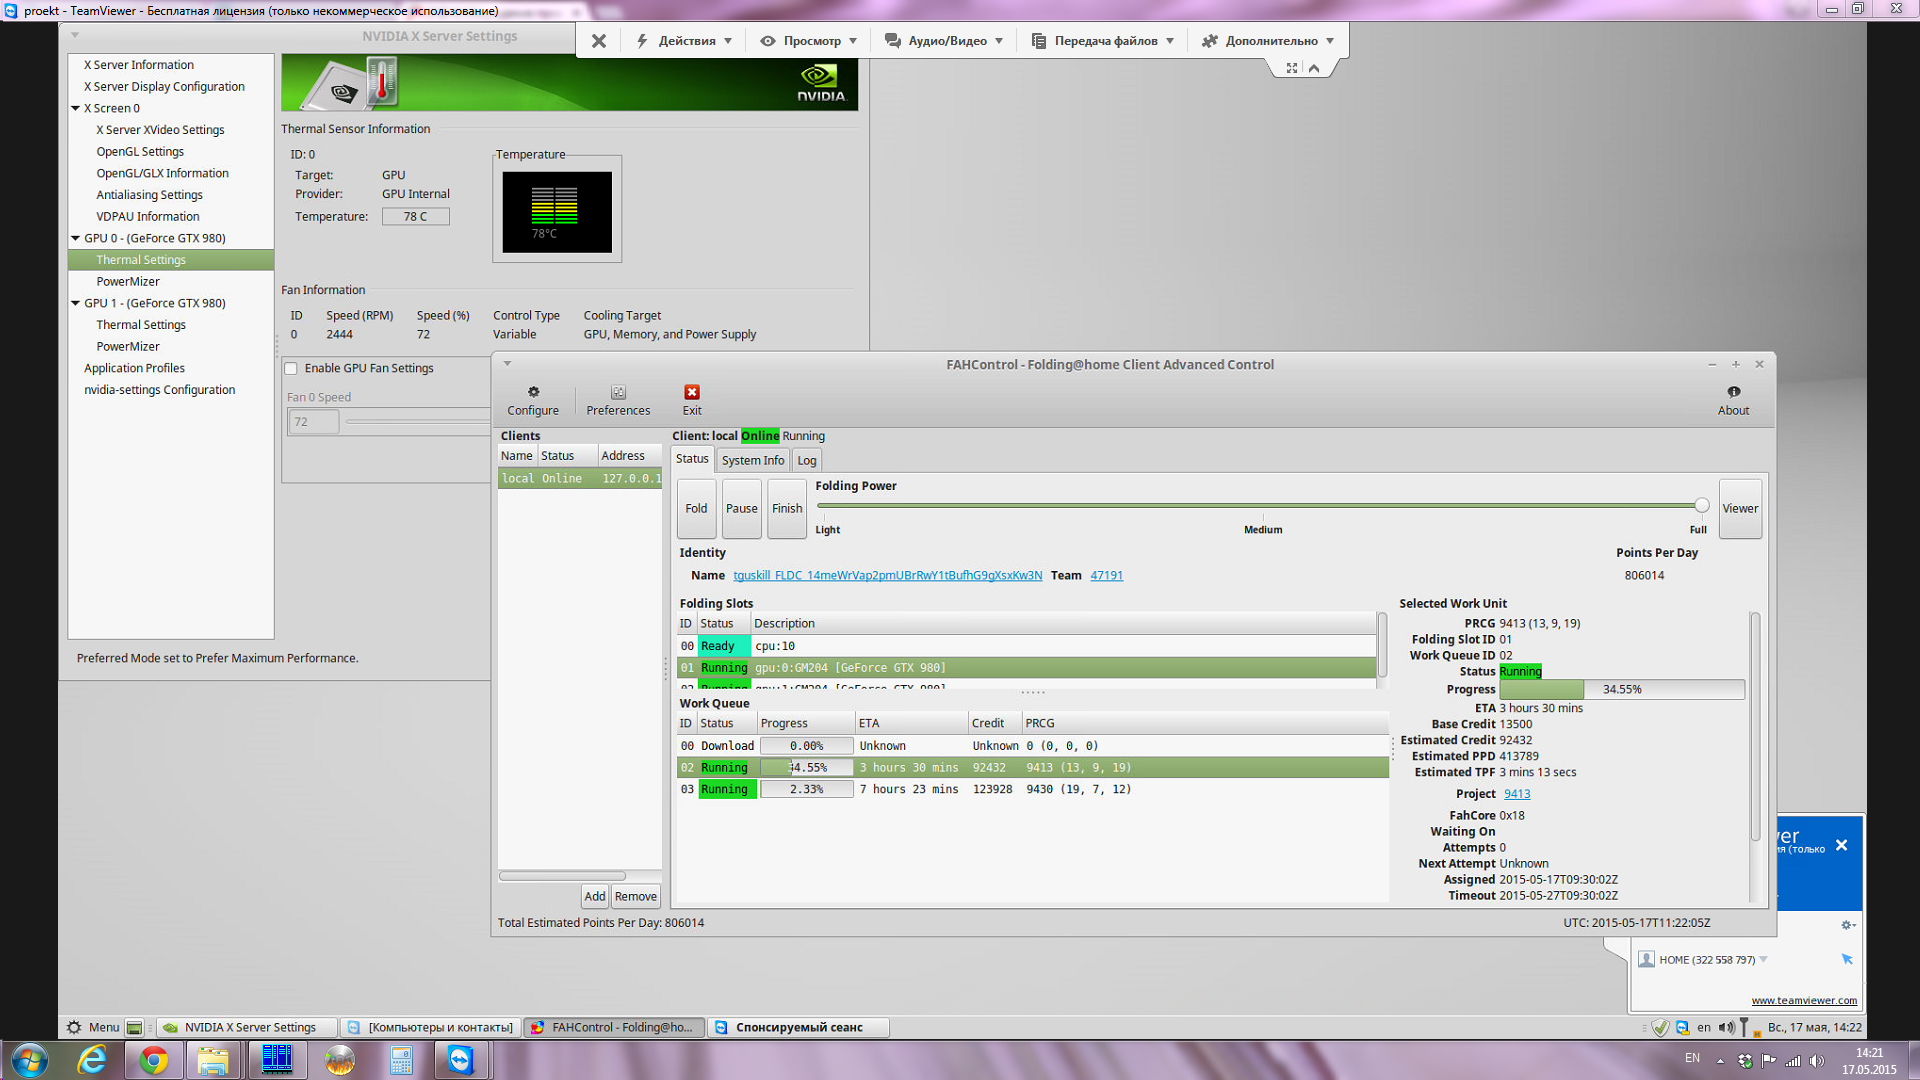Switch to the Log tab

[806, 460]
